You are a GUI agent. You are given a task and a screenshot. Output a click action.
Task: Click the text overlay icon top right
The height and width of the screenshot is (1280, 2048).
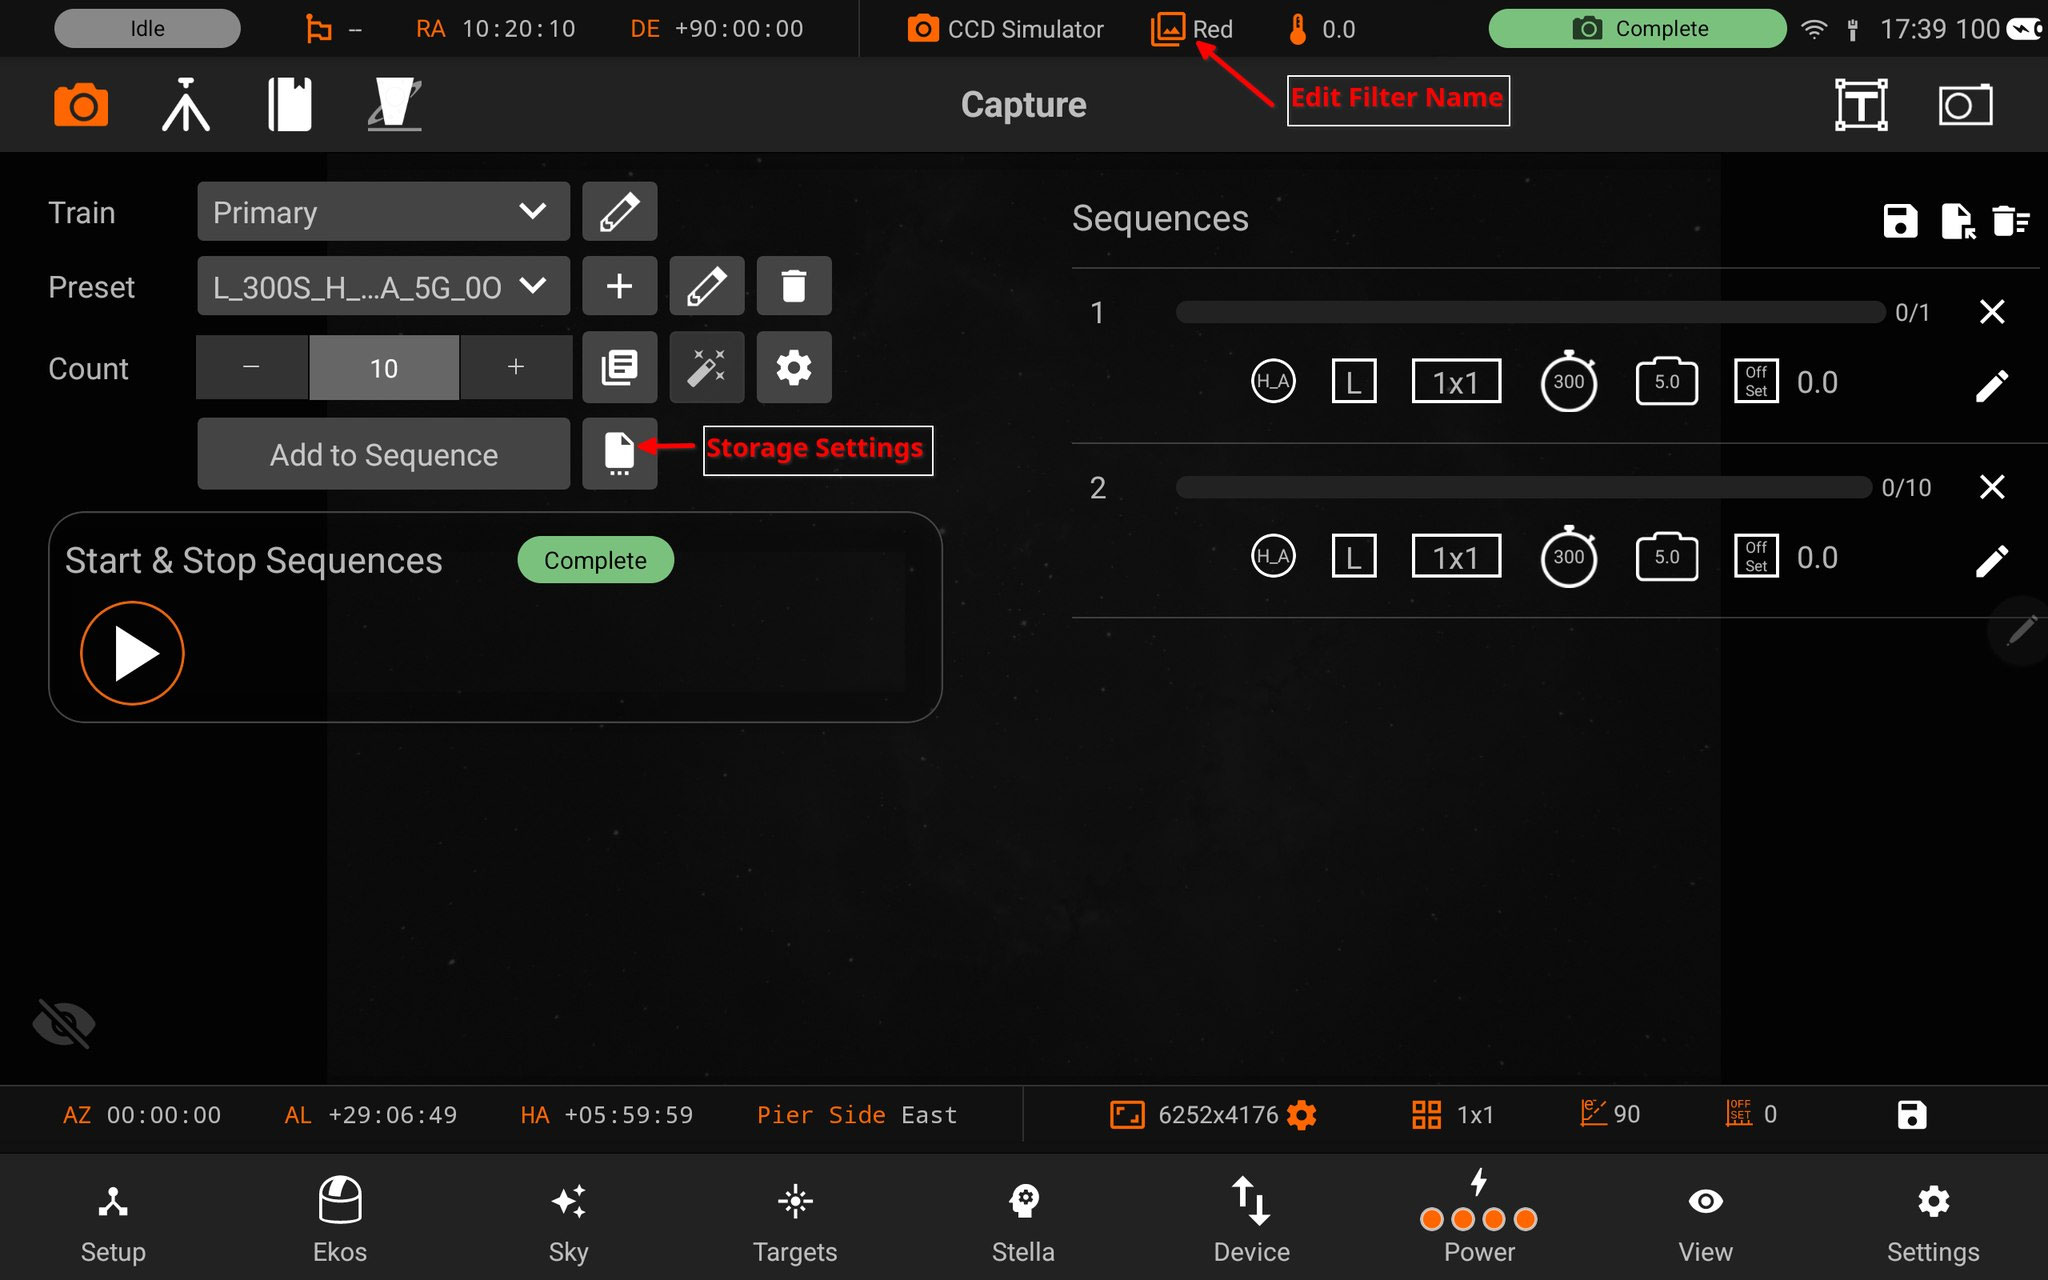coord(1861,105)
